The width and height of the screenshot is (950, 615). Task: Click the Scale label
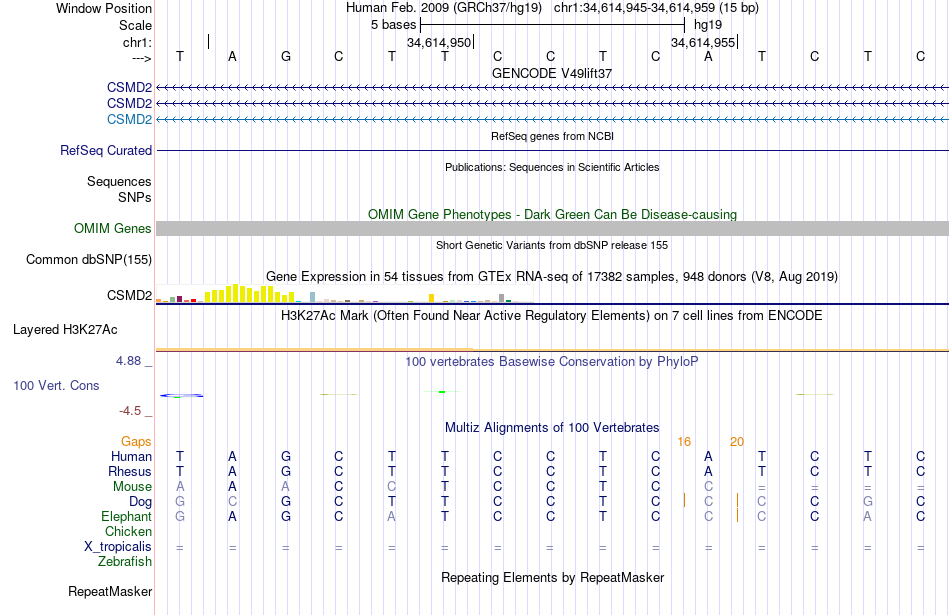(x=135, y=25)
